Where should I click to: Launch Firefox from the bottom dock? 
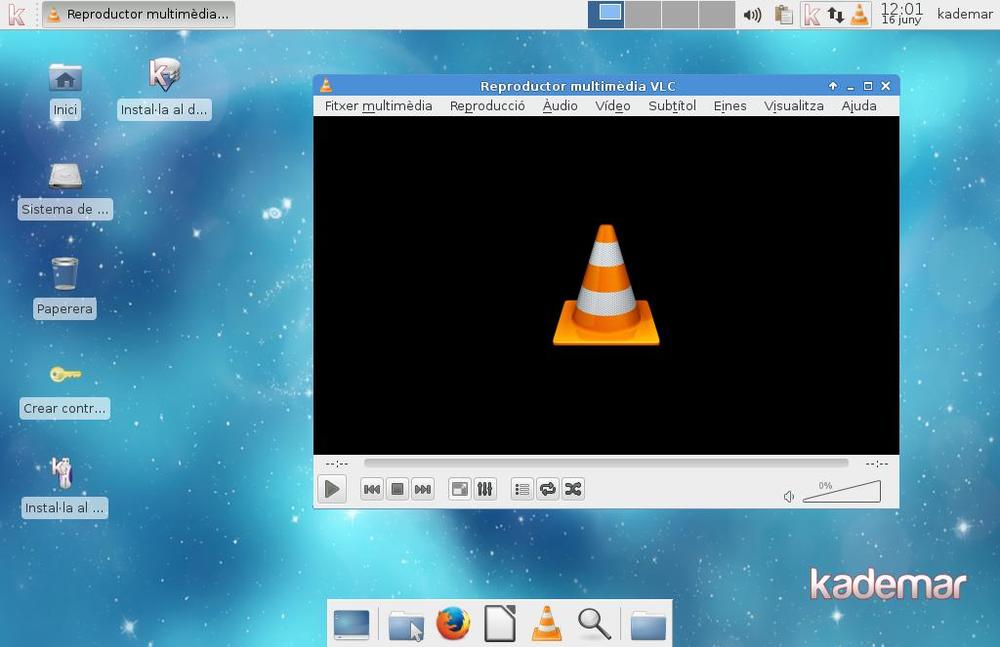tap(453, 624)
